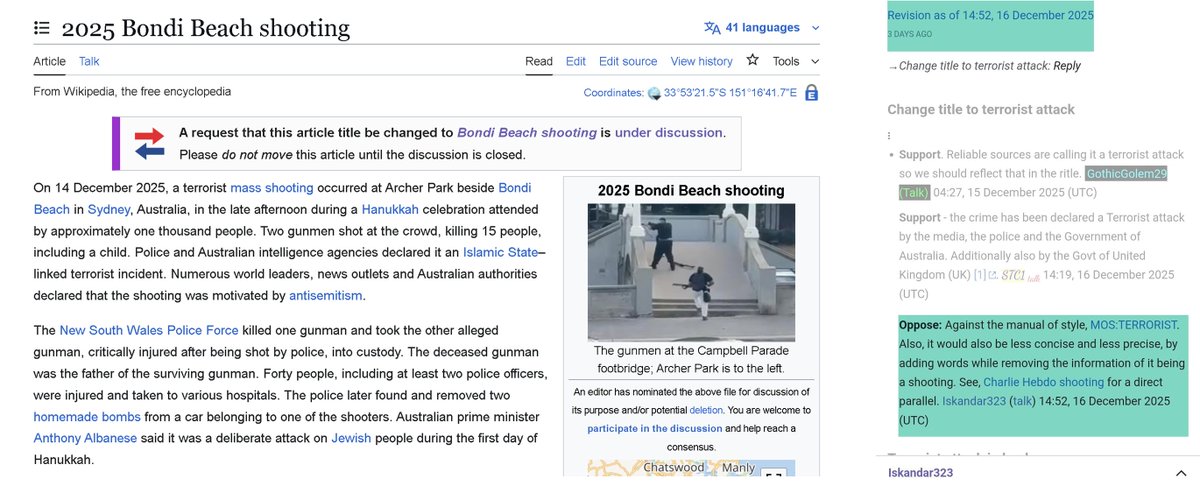This screenshot has height=493, width=1200.
Task: Open GothicGolem29's (Talk) link
Action: pyautogui.click(x=914, y=192)
